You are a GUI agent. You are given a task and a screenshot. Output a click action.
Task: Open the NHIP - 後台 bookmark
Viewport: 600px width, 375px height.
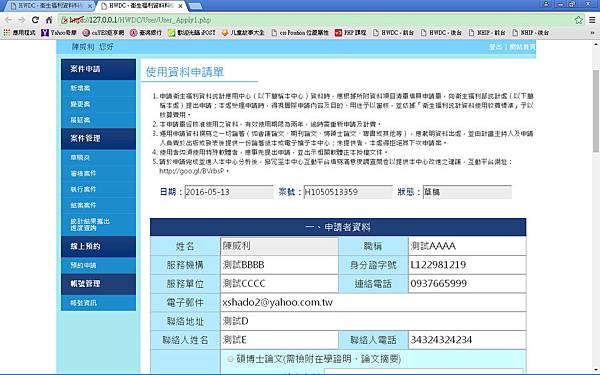[531, 33]
